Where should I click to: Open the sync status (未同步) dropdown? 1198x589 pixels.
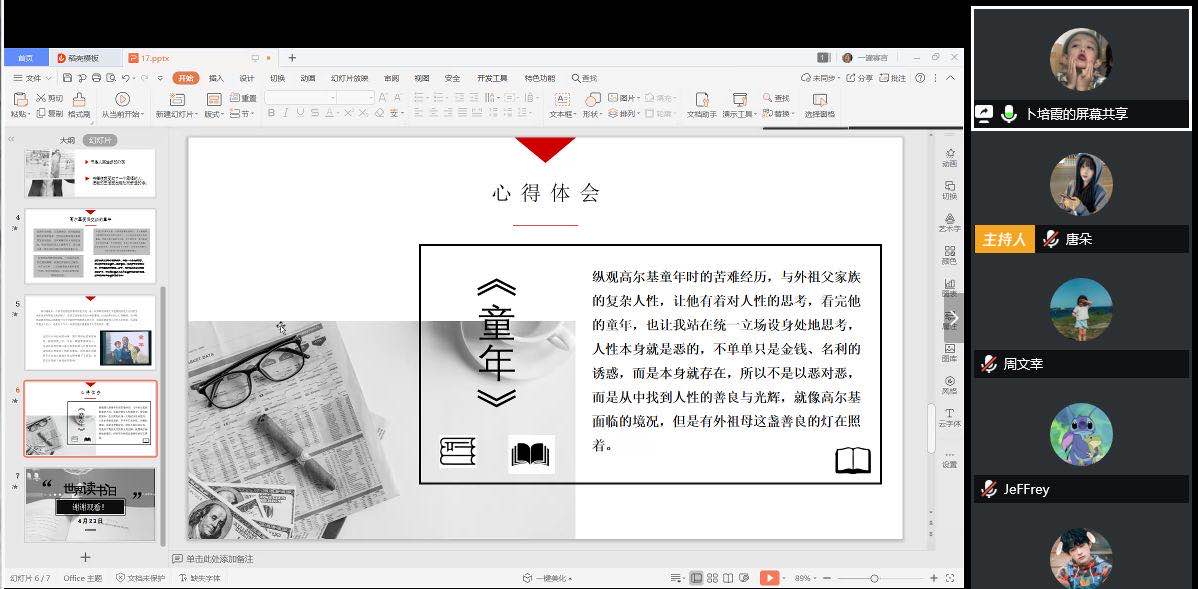[820, 78]
